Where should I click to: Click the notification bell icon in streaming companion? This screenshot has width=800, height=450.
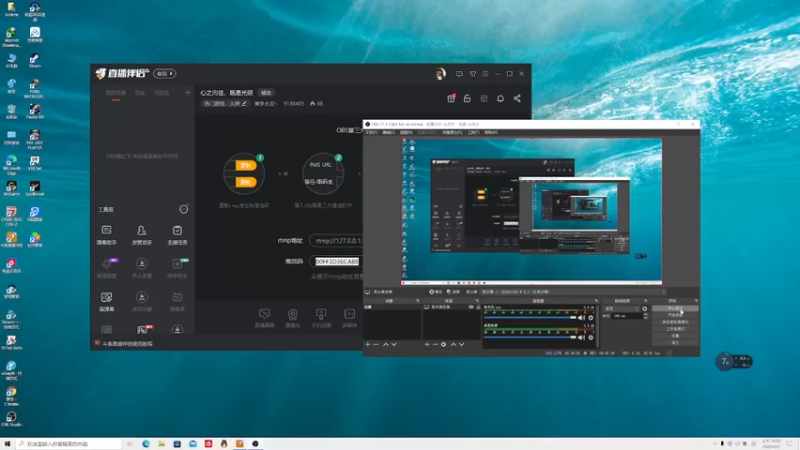500,98
